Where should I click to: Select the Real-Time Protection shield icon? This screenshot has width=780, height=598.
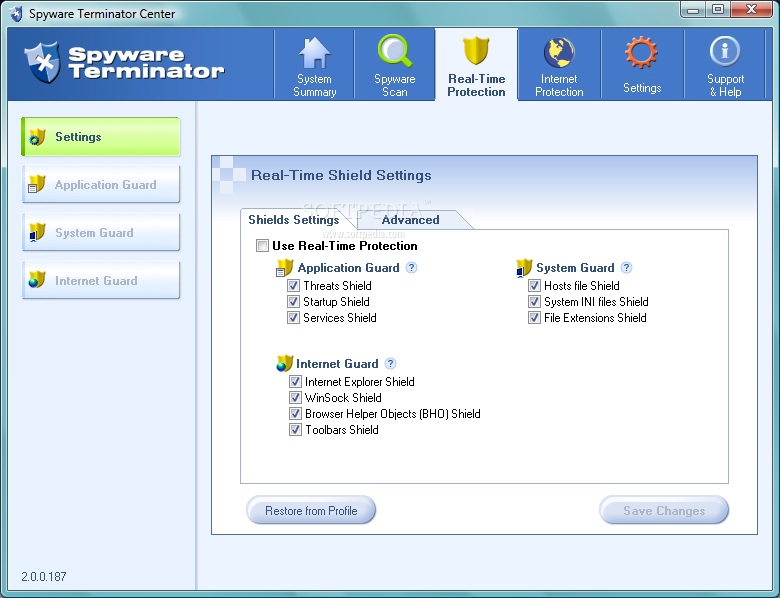[476, 51]
